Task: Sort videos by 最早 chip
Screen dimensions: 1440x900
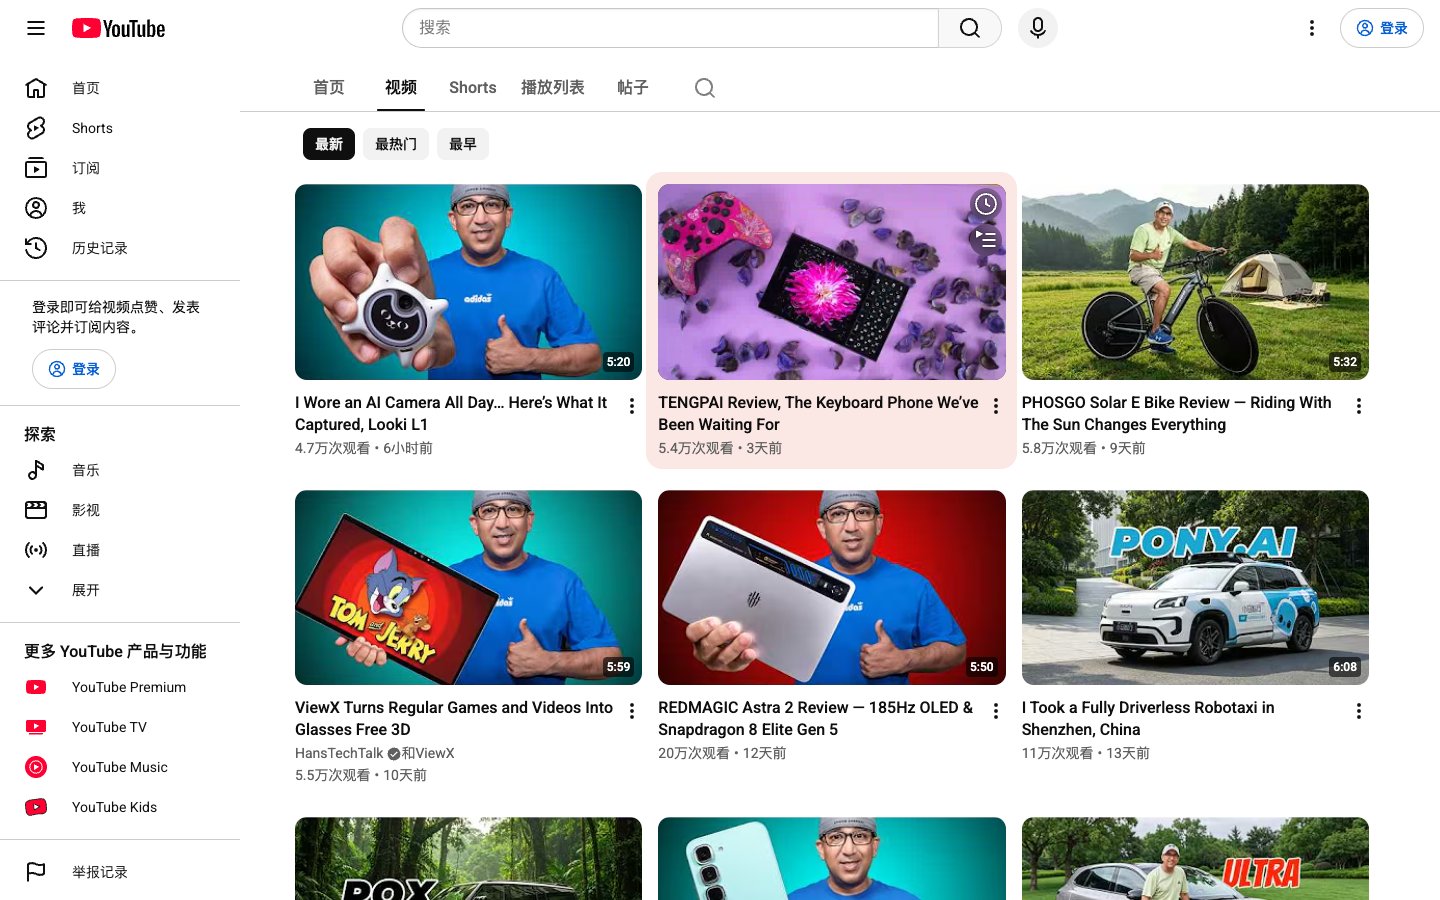Action: (x=463, y=144)
